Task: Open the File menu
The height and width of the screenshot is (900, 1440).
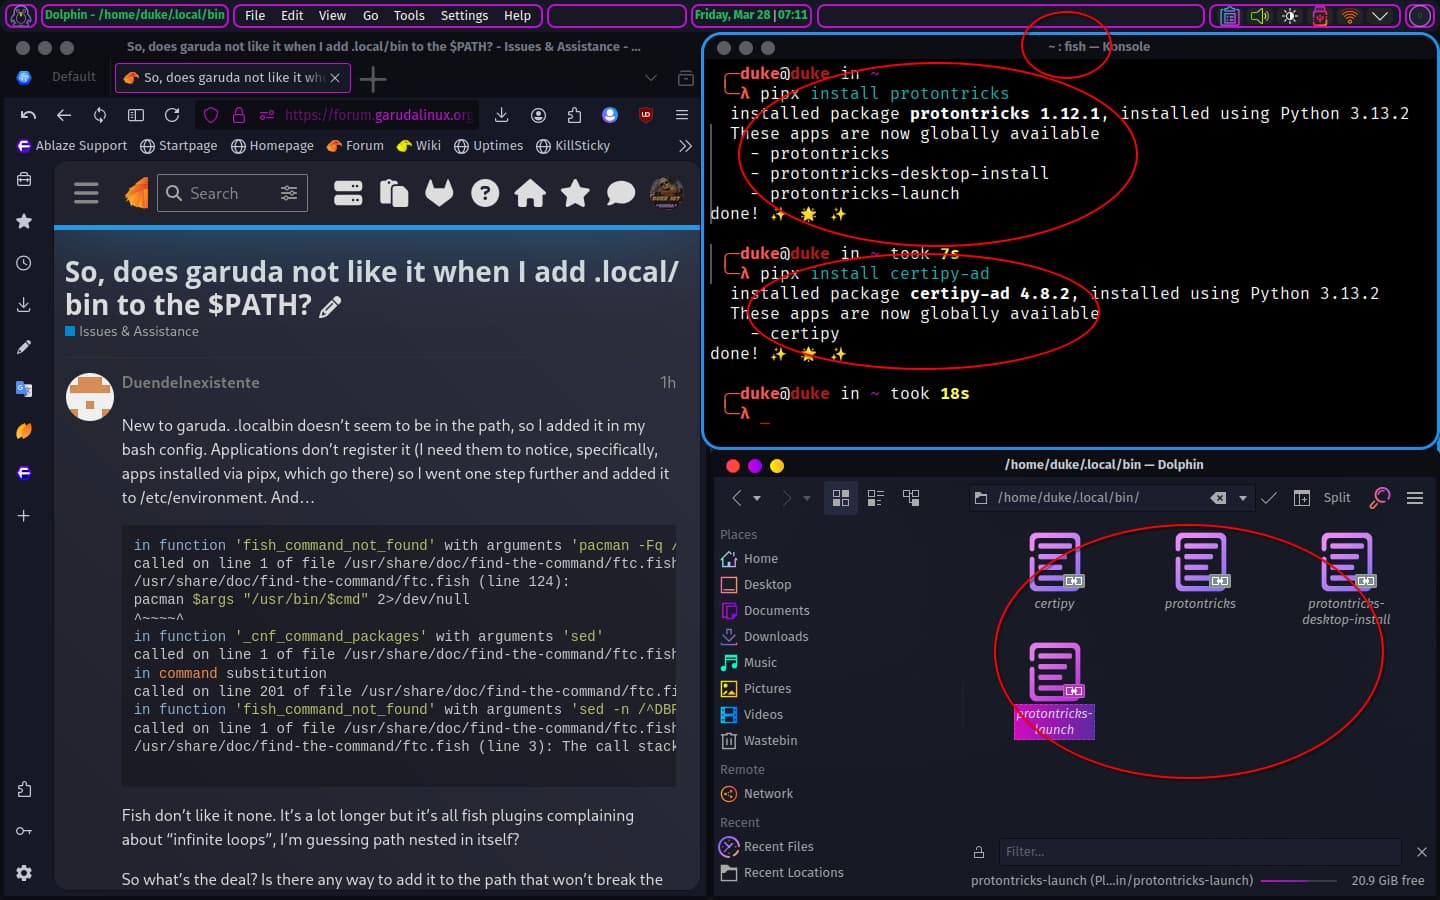Action: 255,15
